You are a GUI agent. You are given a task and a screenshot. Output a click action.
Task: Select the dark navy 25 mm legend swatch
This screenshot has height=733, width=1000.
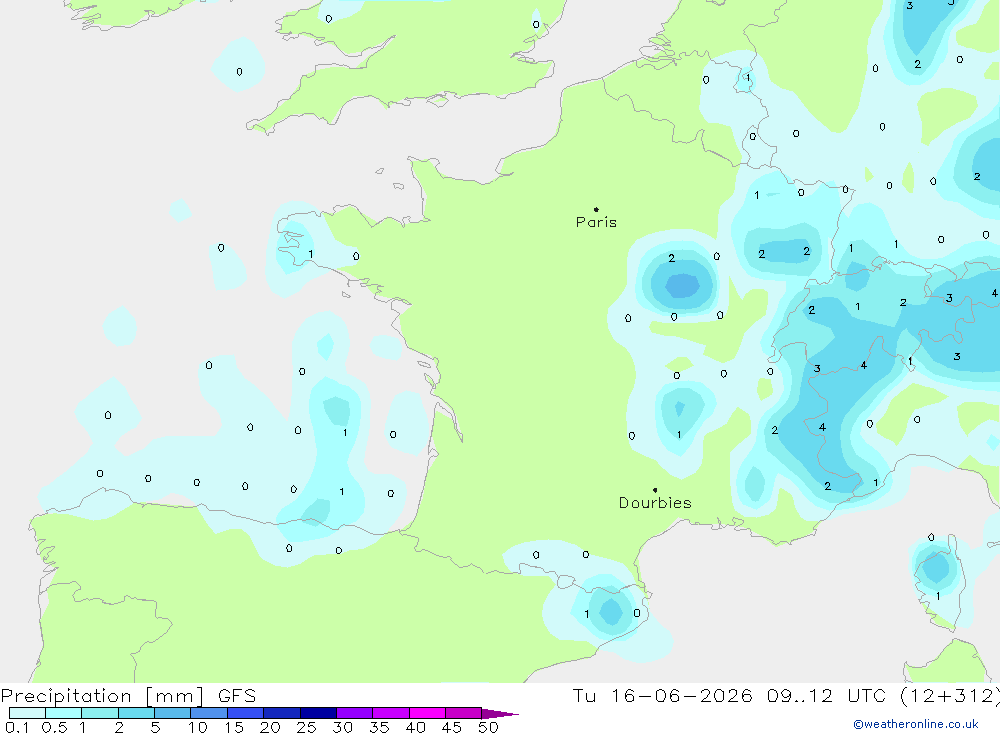pos(318,713)
